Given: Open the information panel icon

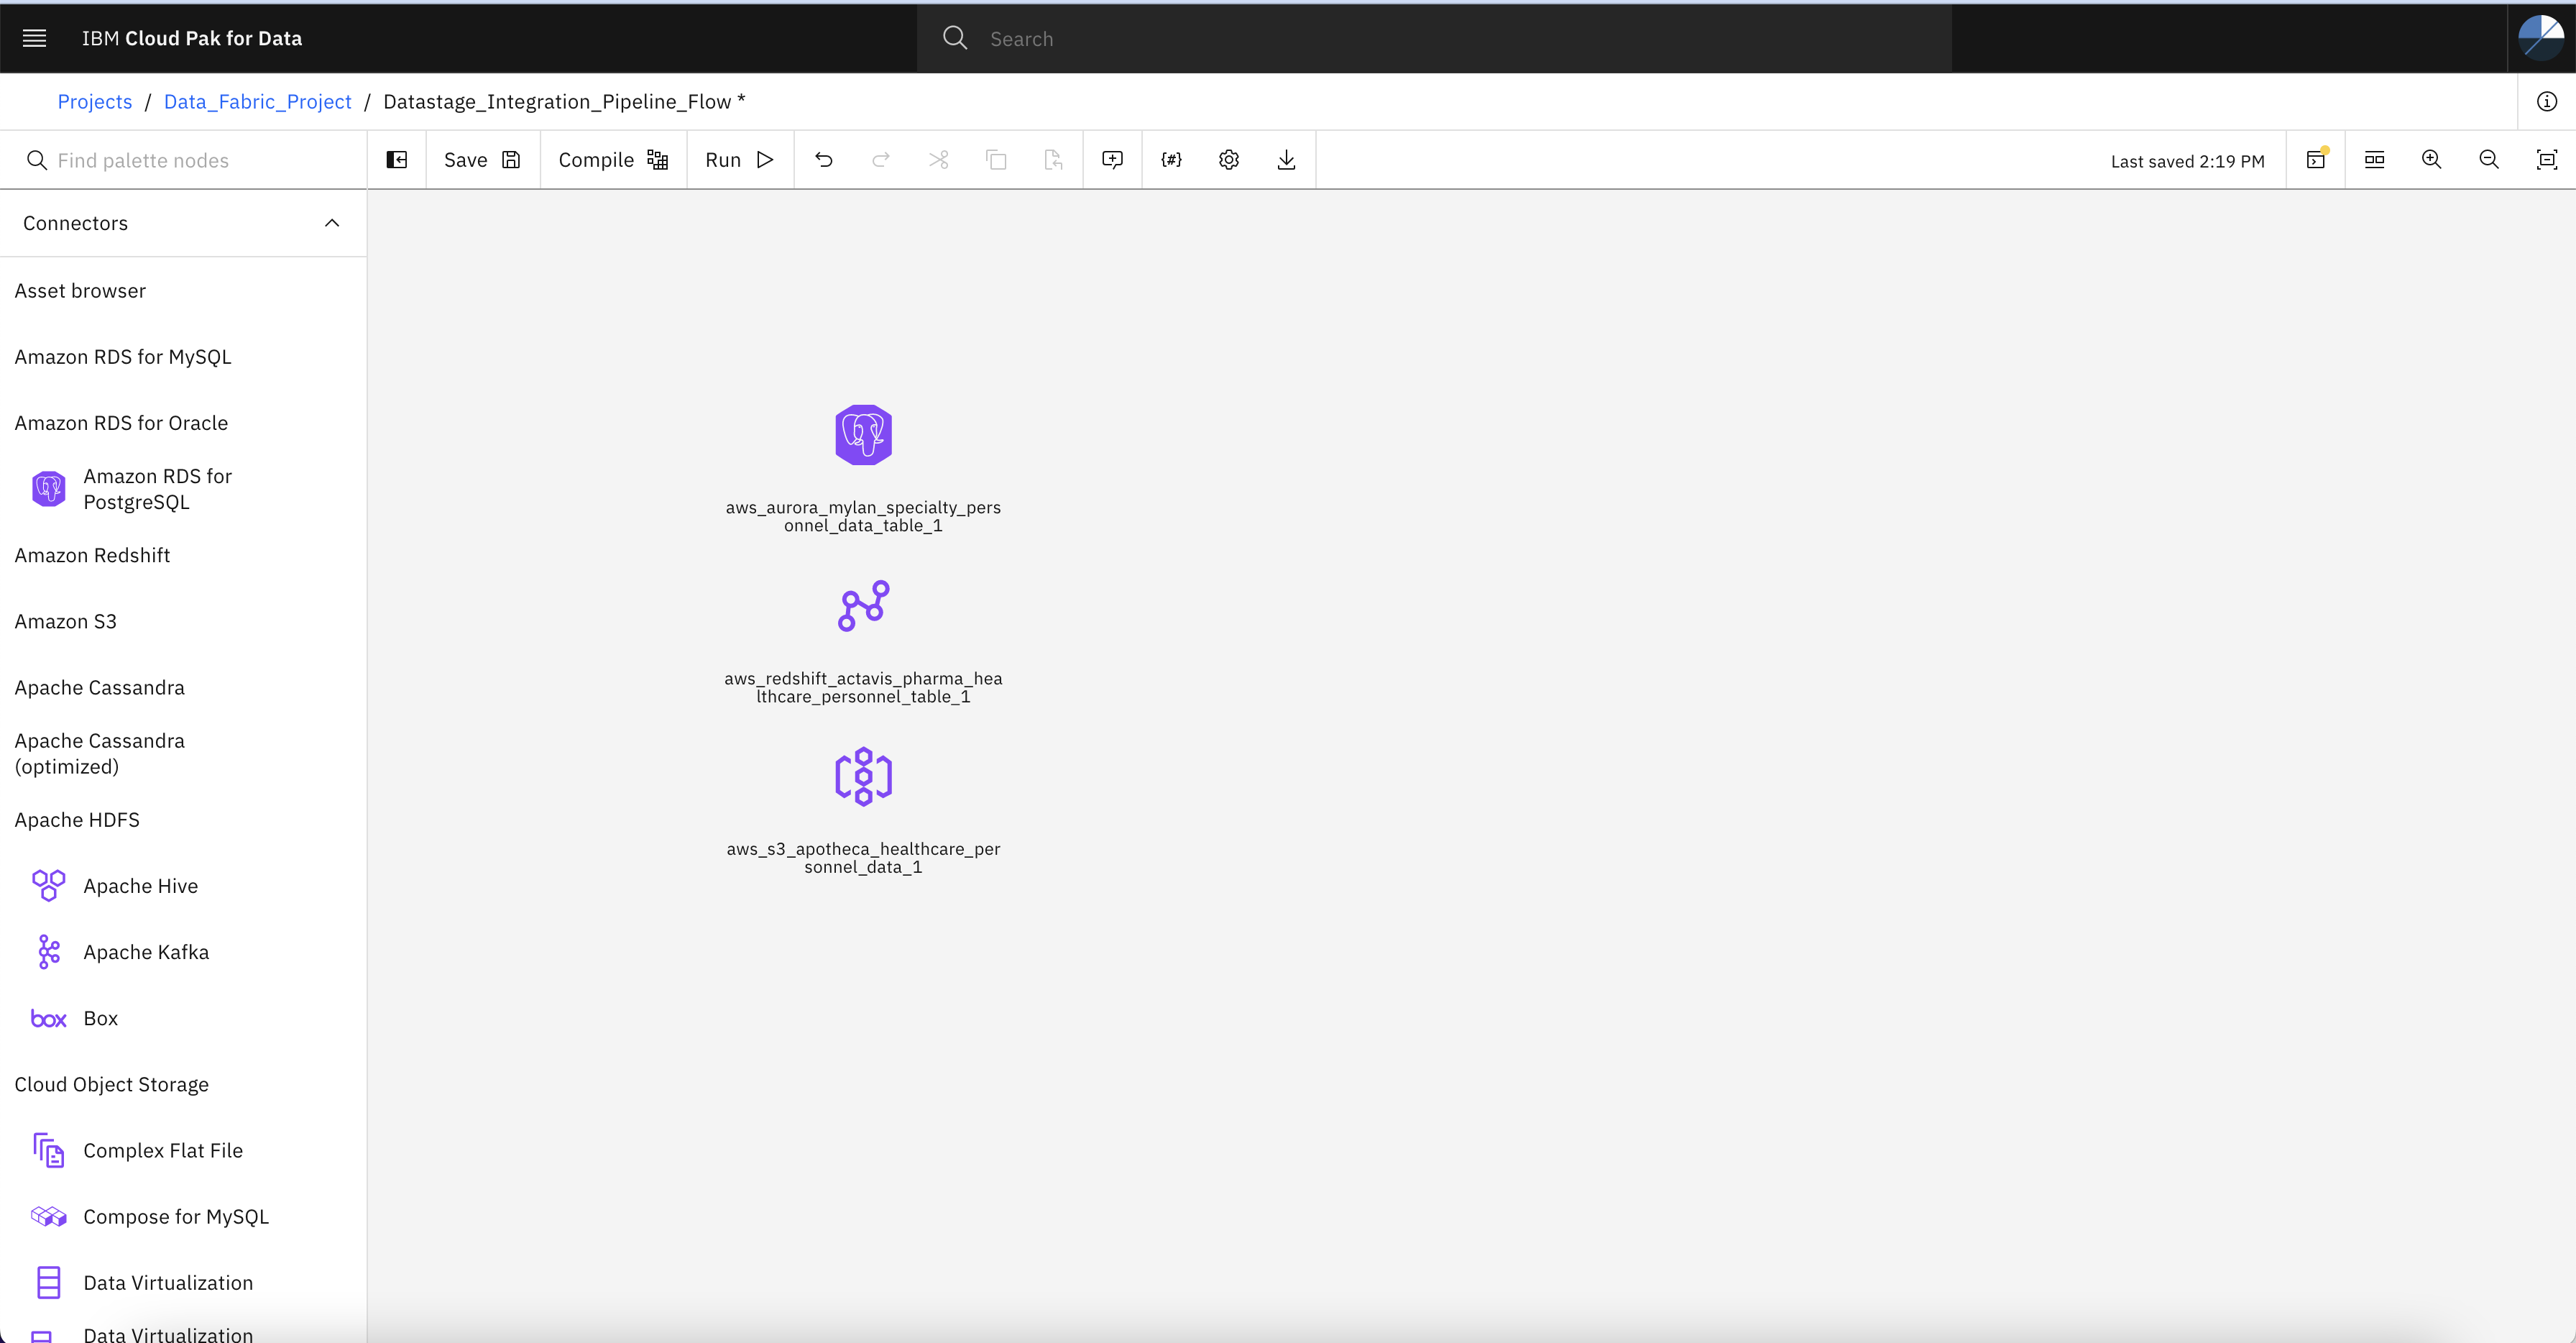Looking at the screenshot, I should coord(2546,101).
